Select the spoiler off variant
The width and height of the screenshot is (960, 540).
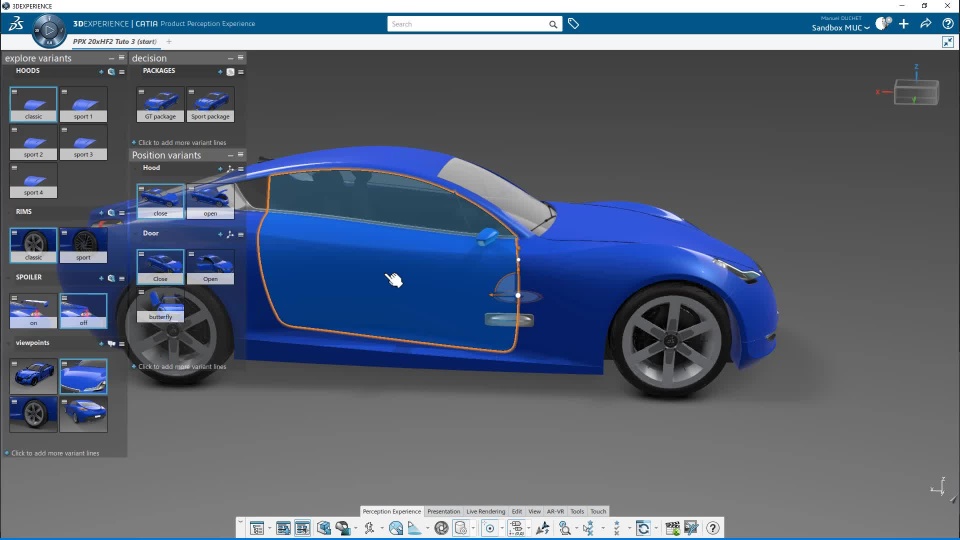83,311
